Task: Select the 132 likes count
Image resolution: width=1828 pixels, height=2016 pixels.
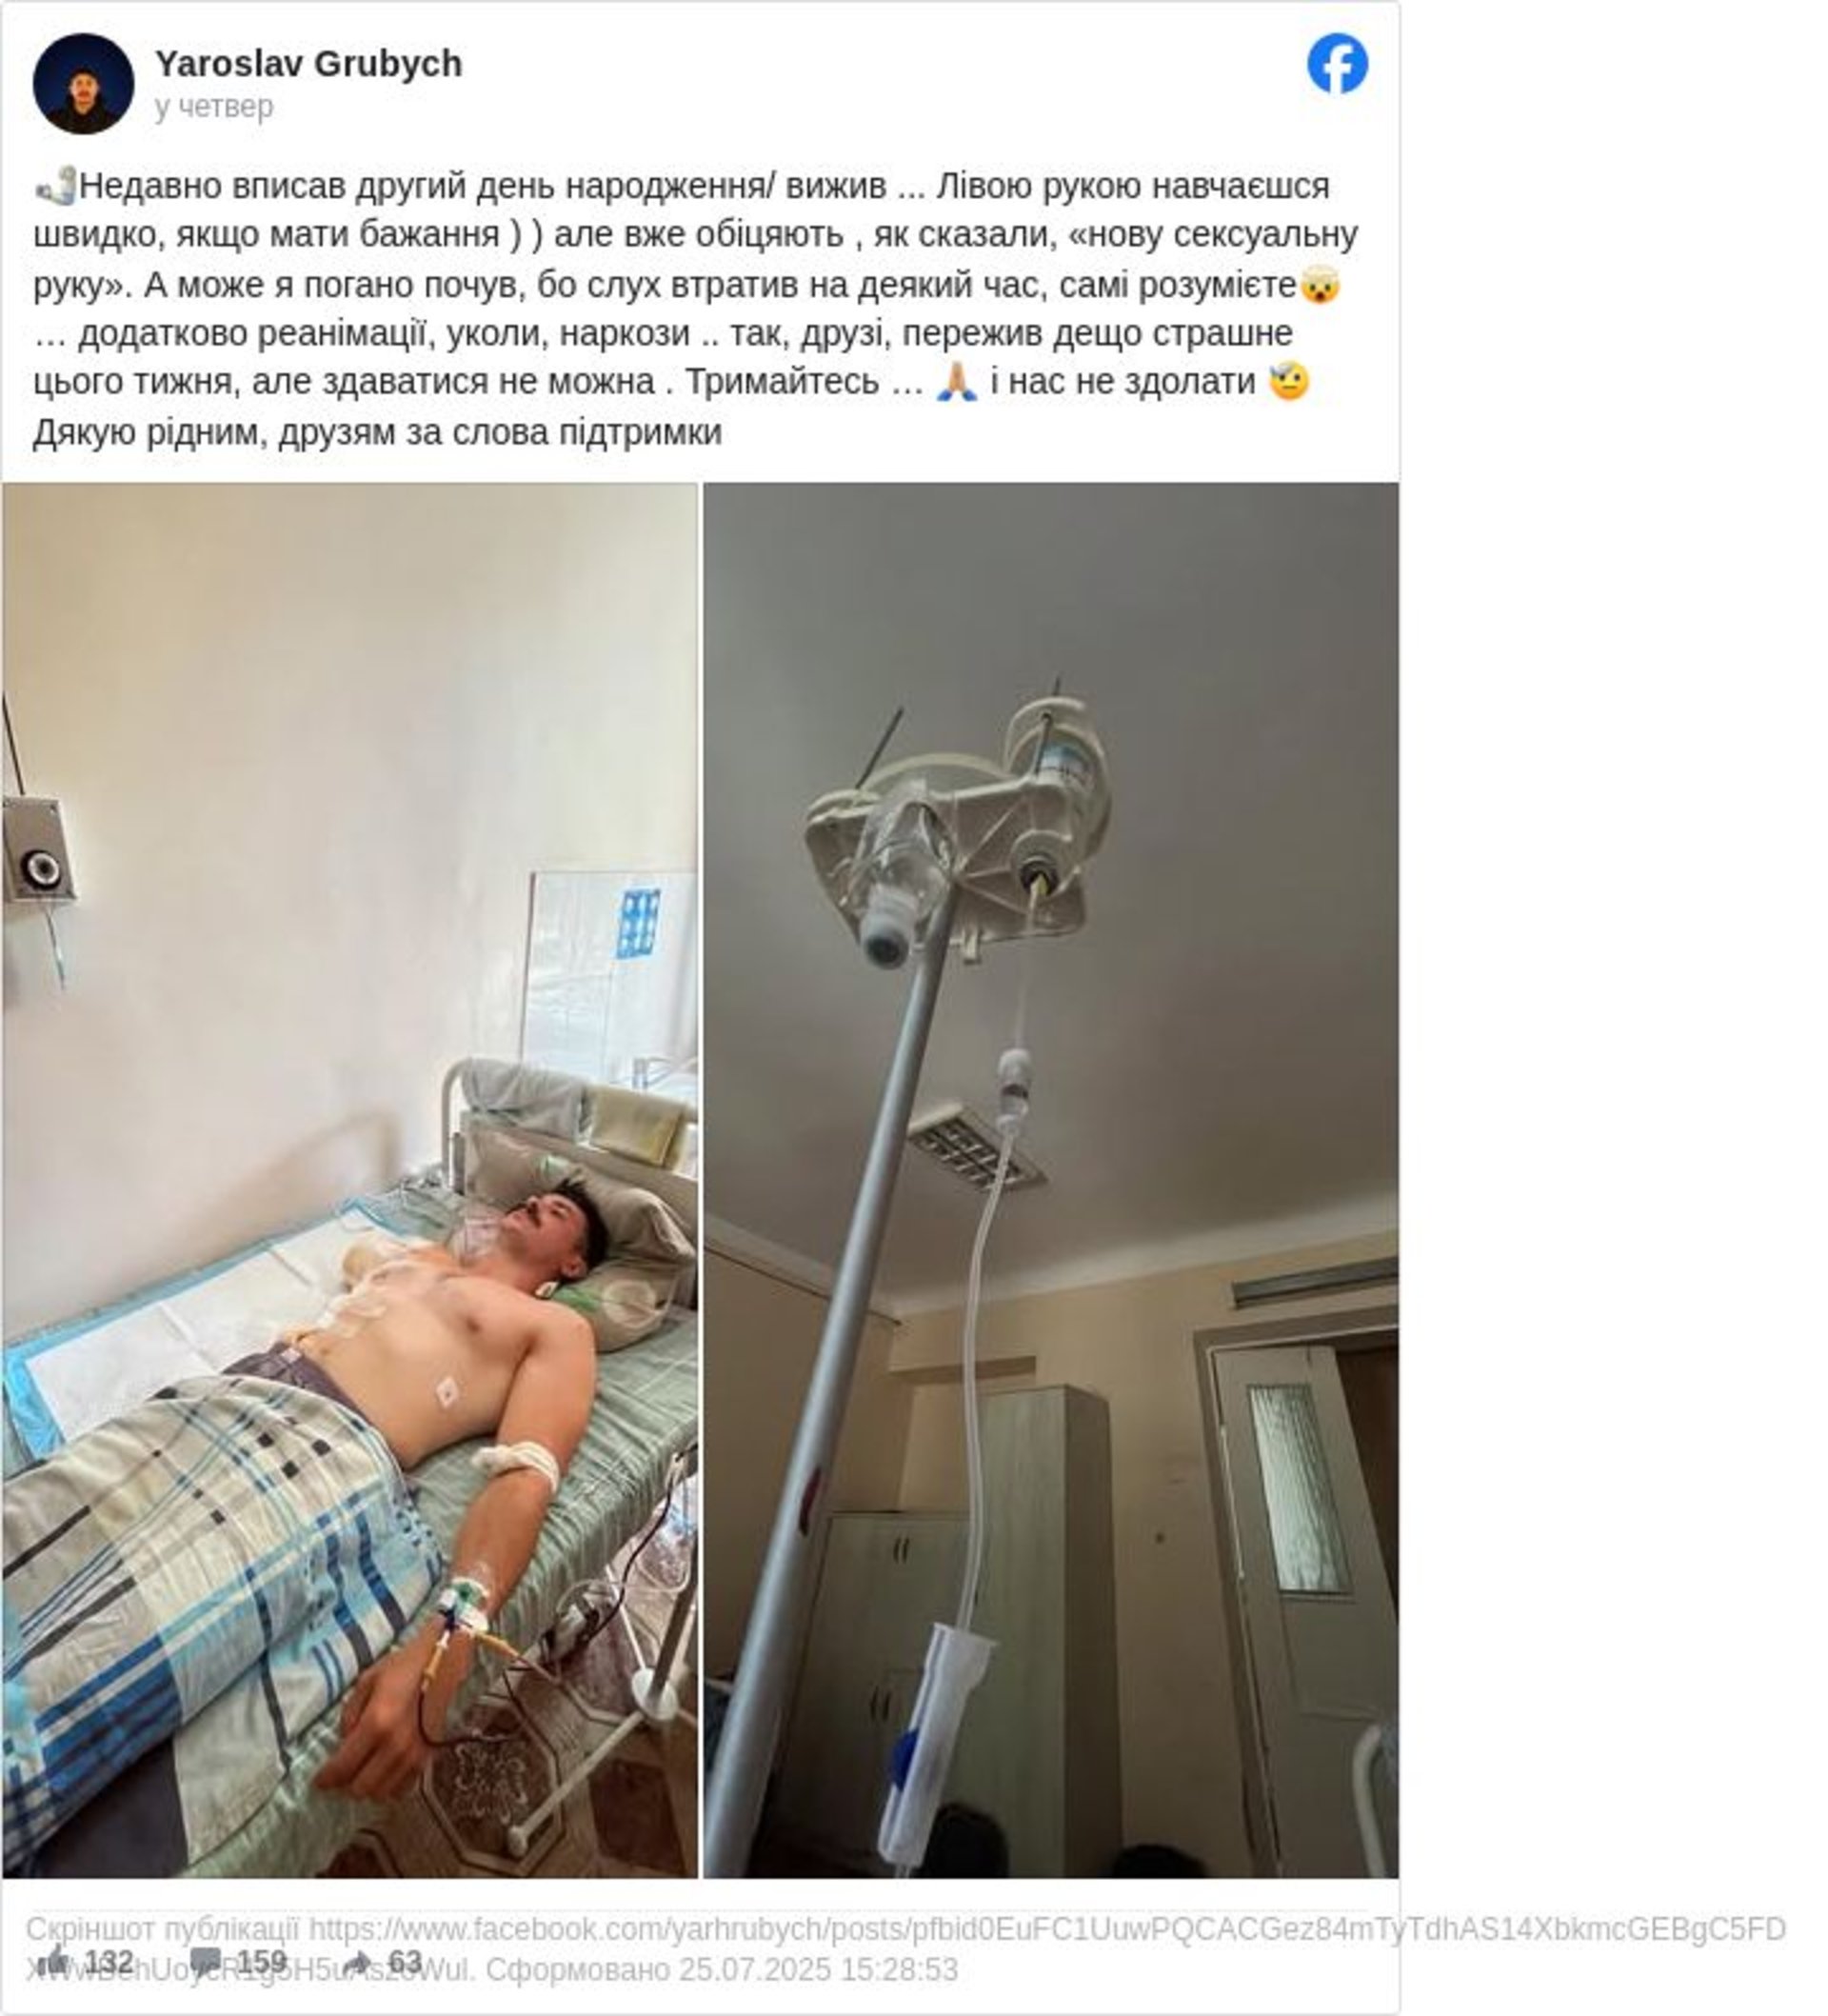Action: [x=109, y=1961]
